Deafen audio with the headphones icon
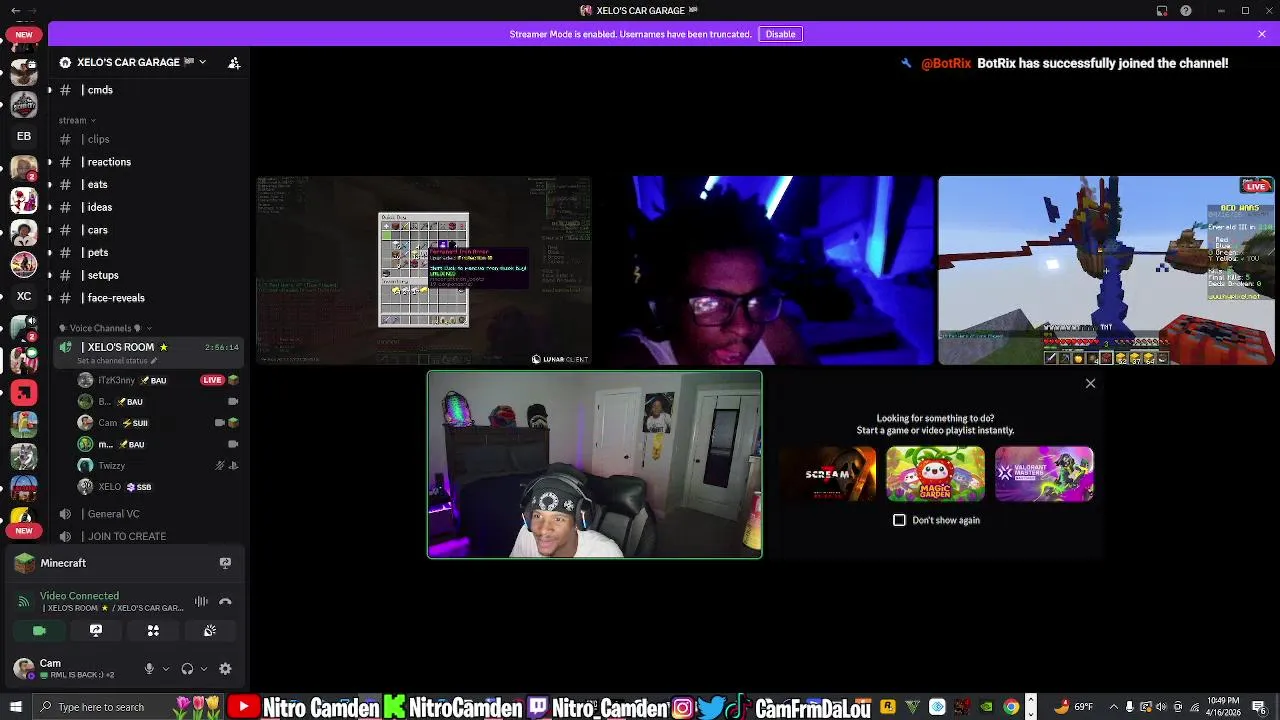The image size is (1280, 720). 187,669
